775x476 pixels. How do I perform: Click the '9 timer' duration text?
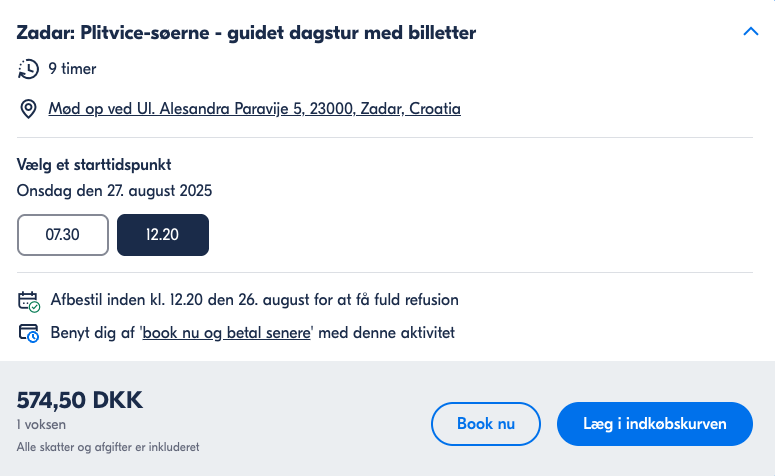(x=72, y=69)
